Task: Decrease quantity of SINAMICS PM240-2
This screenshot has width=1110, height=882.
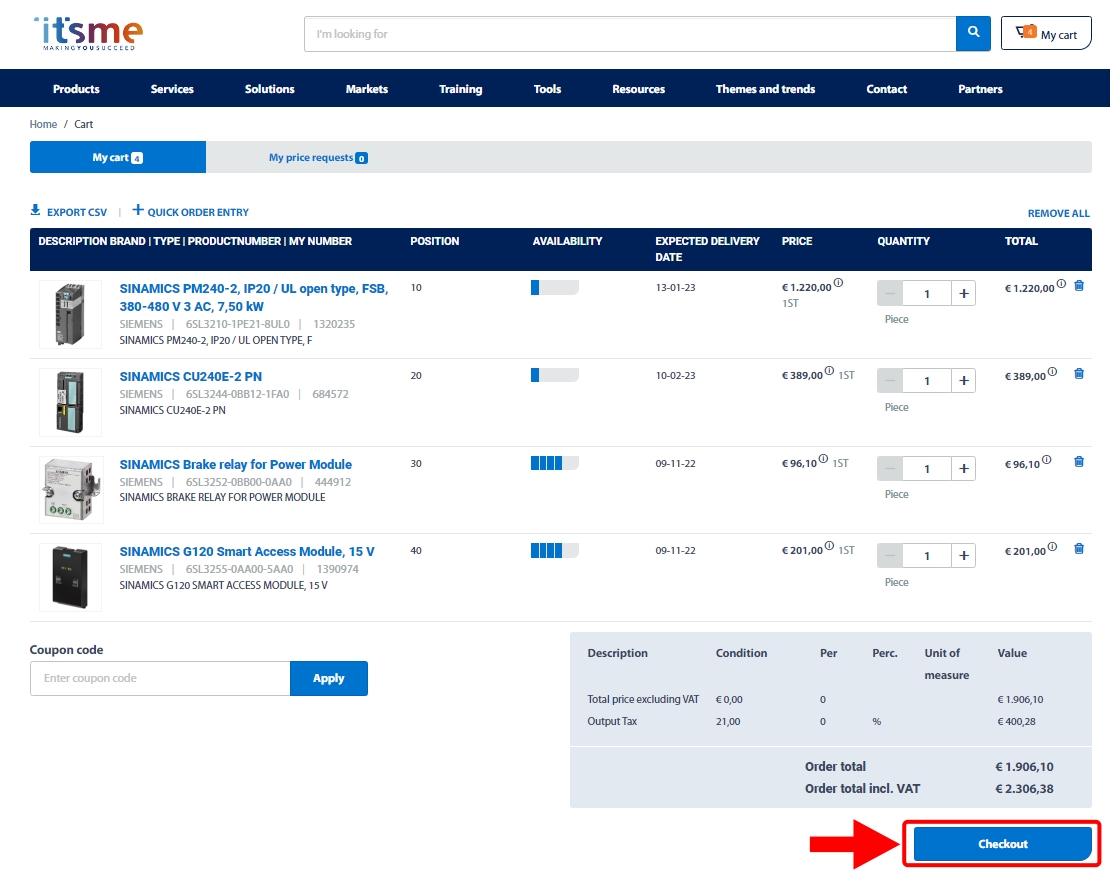Action: [x=890, y=293]
